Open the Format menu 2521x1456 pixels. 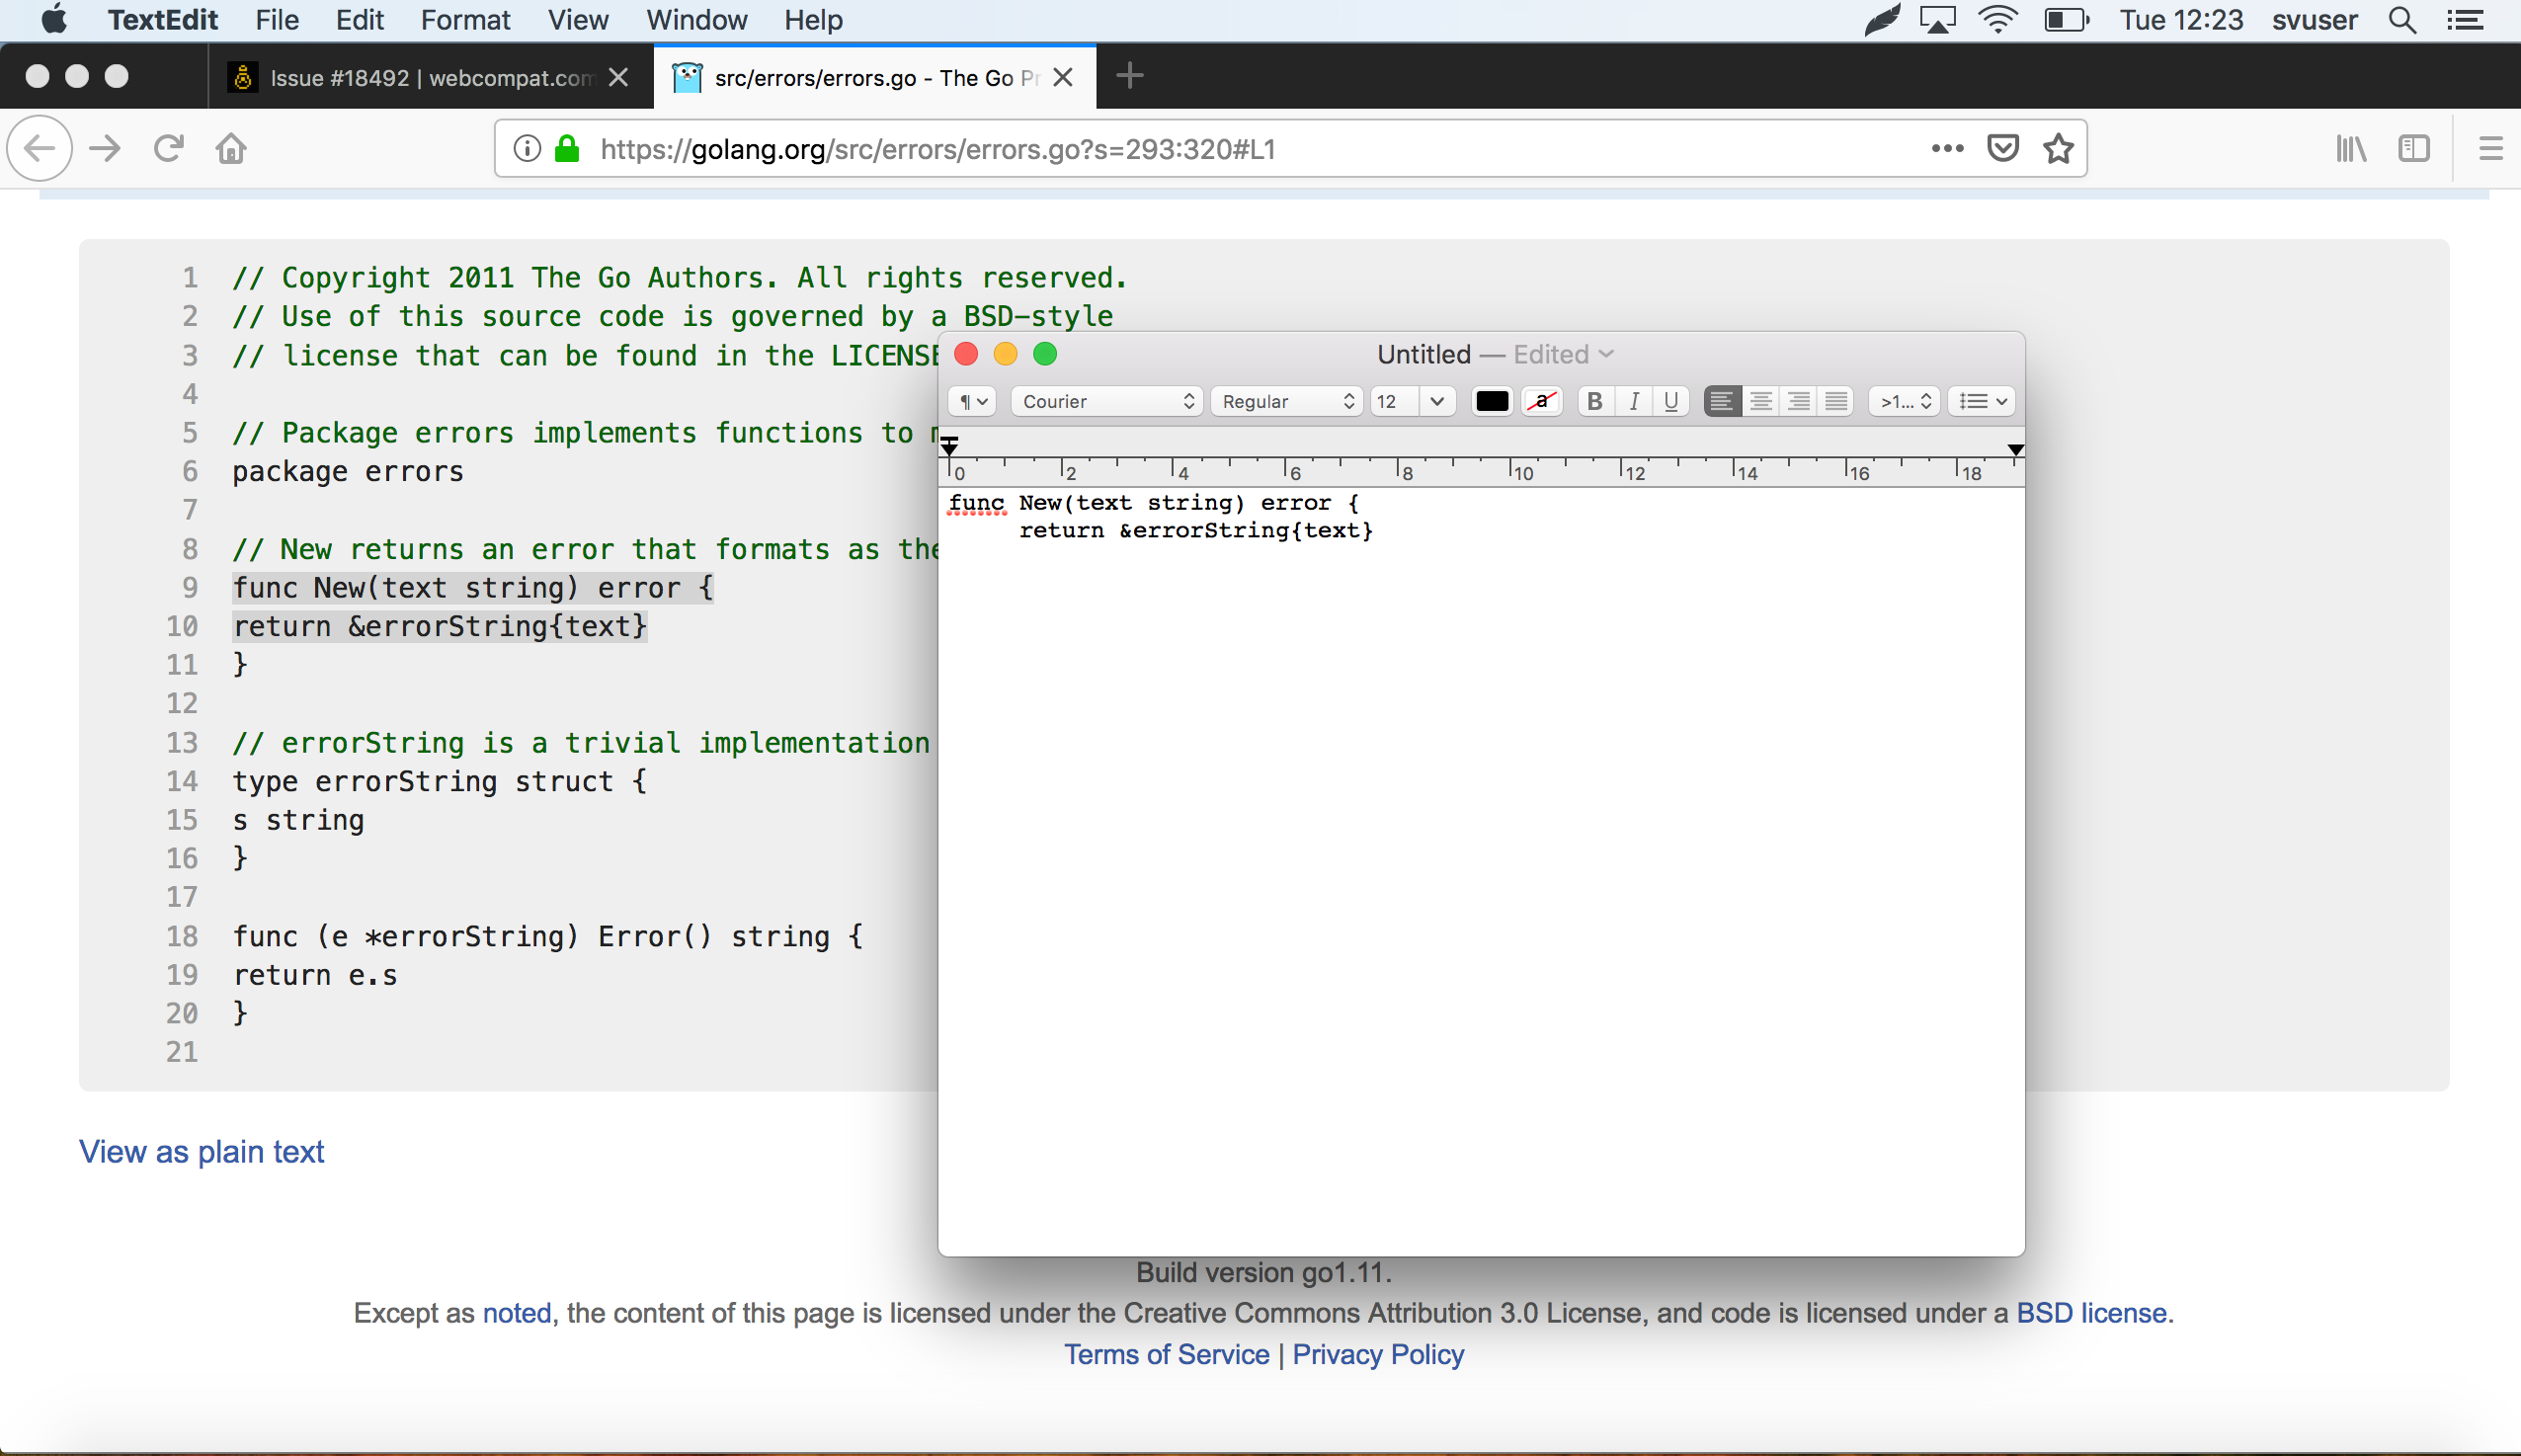(x=466, y=20)
